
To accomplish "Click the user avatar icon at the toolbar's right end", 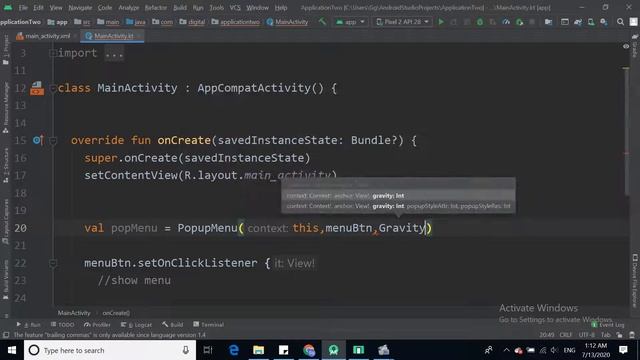I will [x=634, y=22].
